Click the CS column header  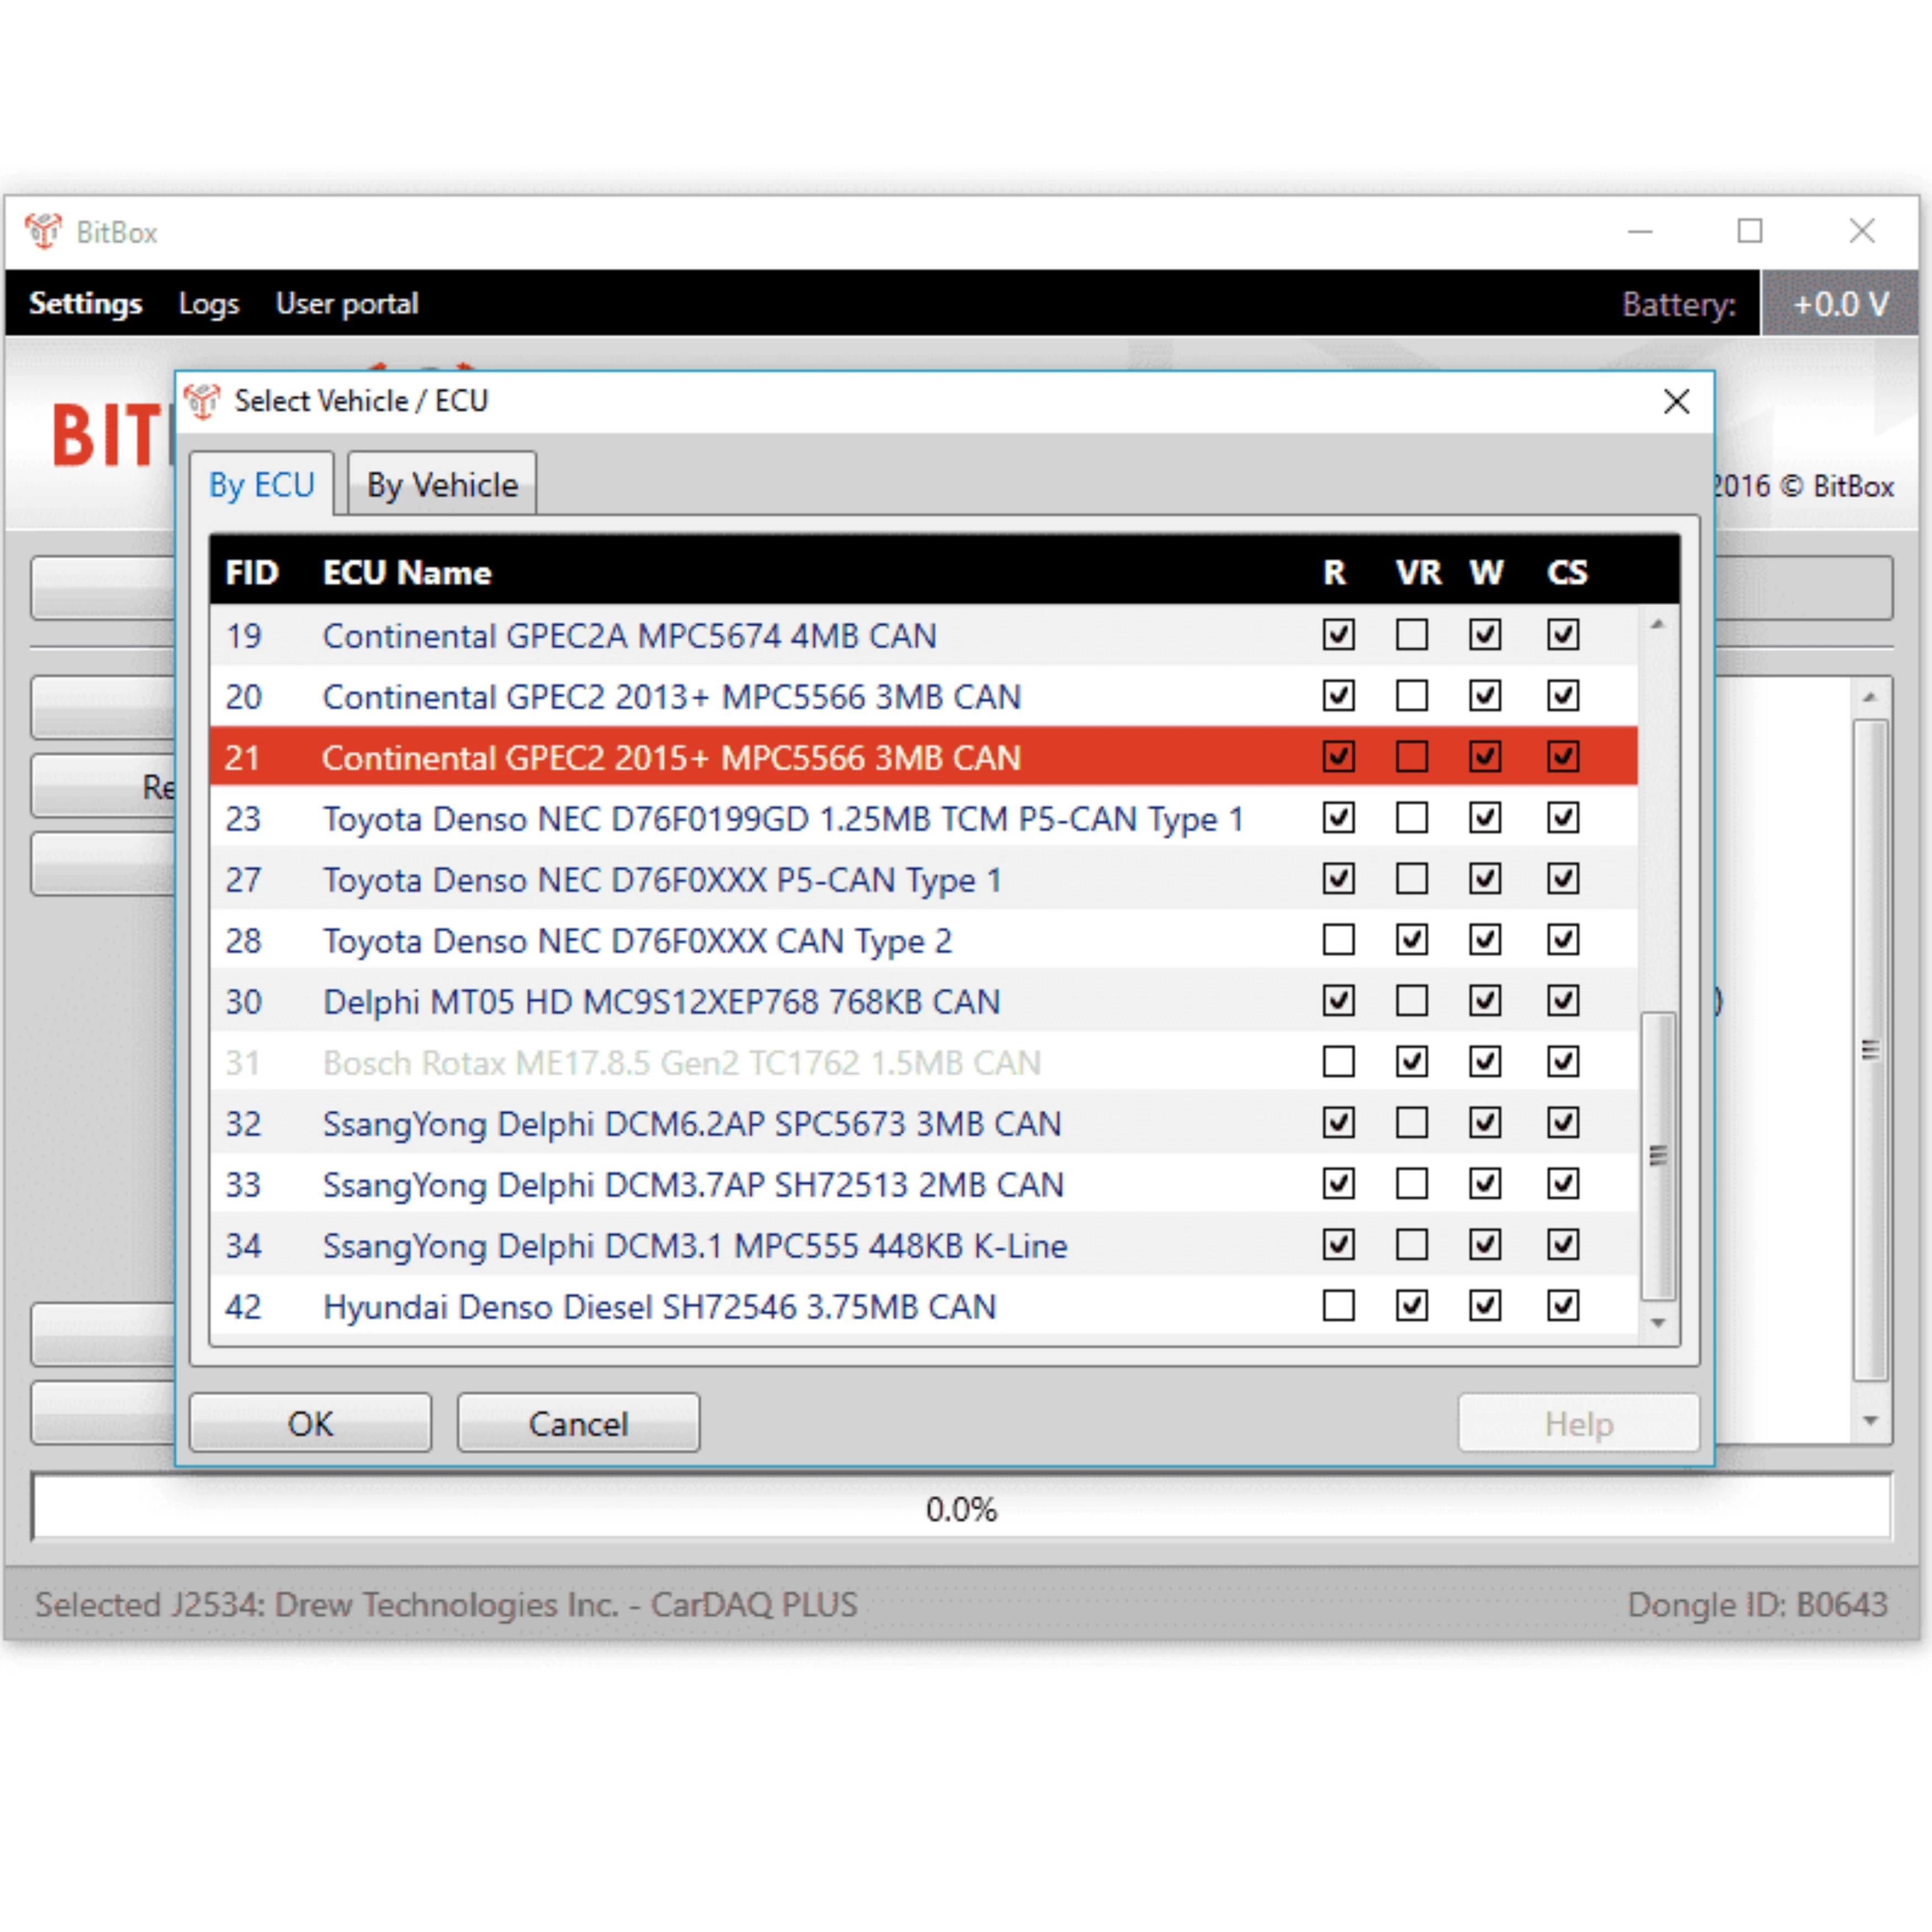[1567, 572]
